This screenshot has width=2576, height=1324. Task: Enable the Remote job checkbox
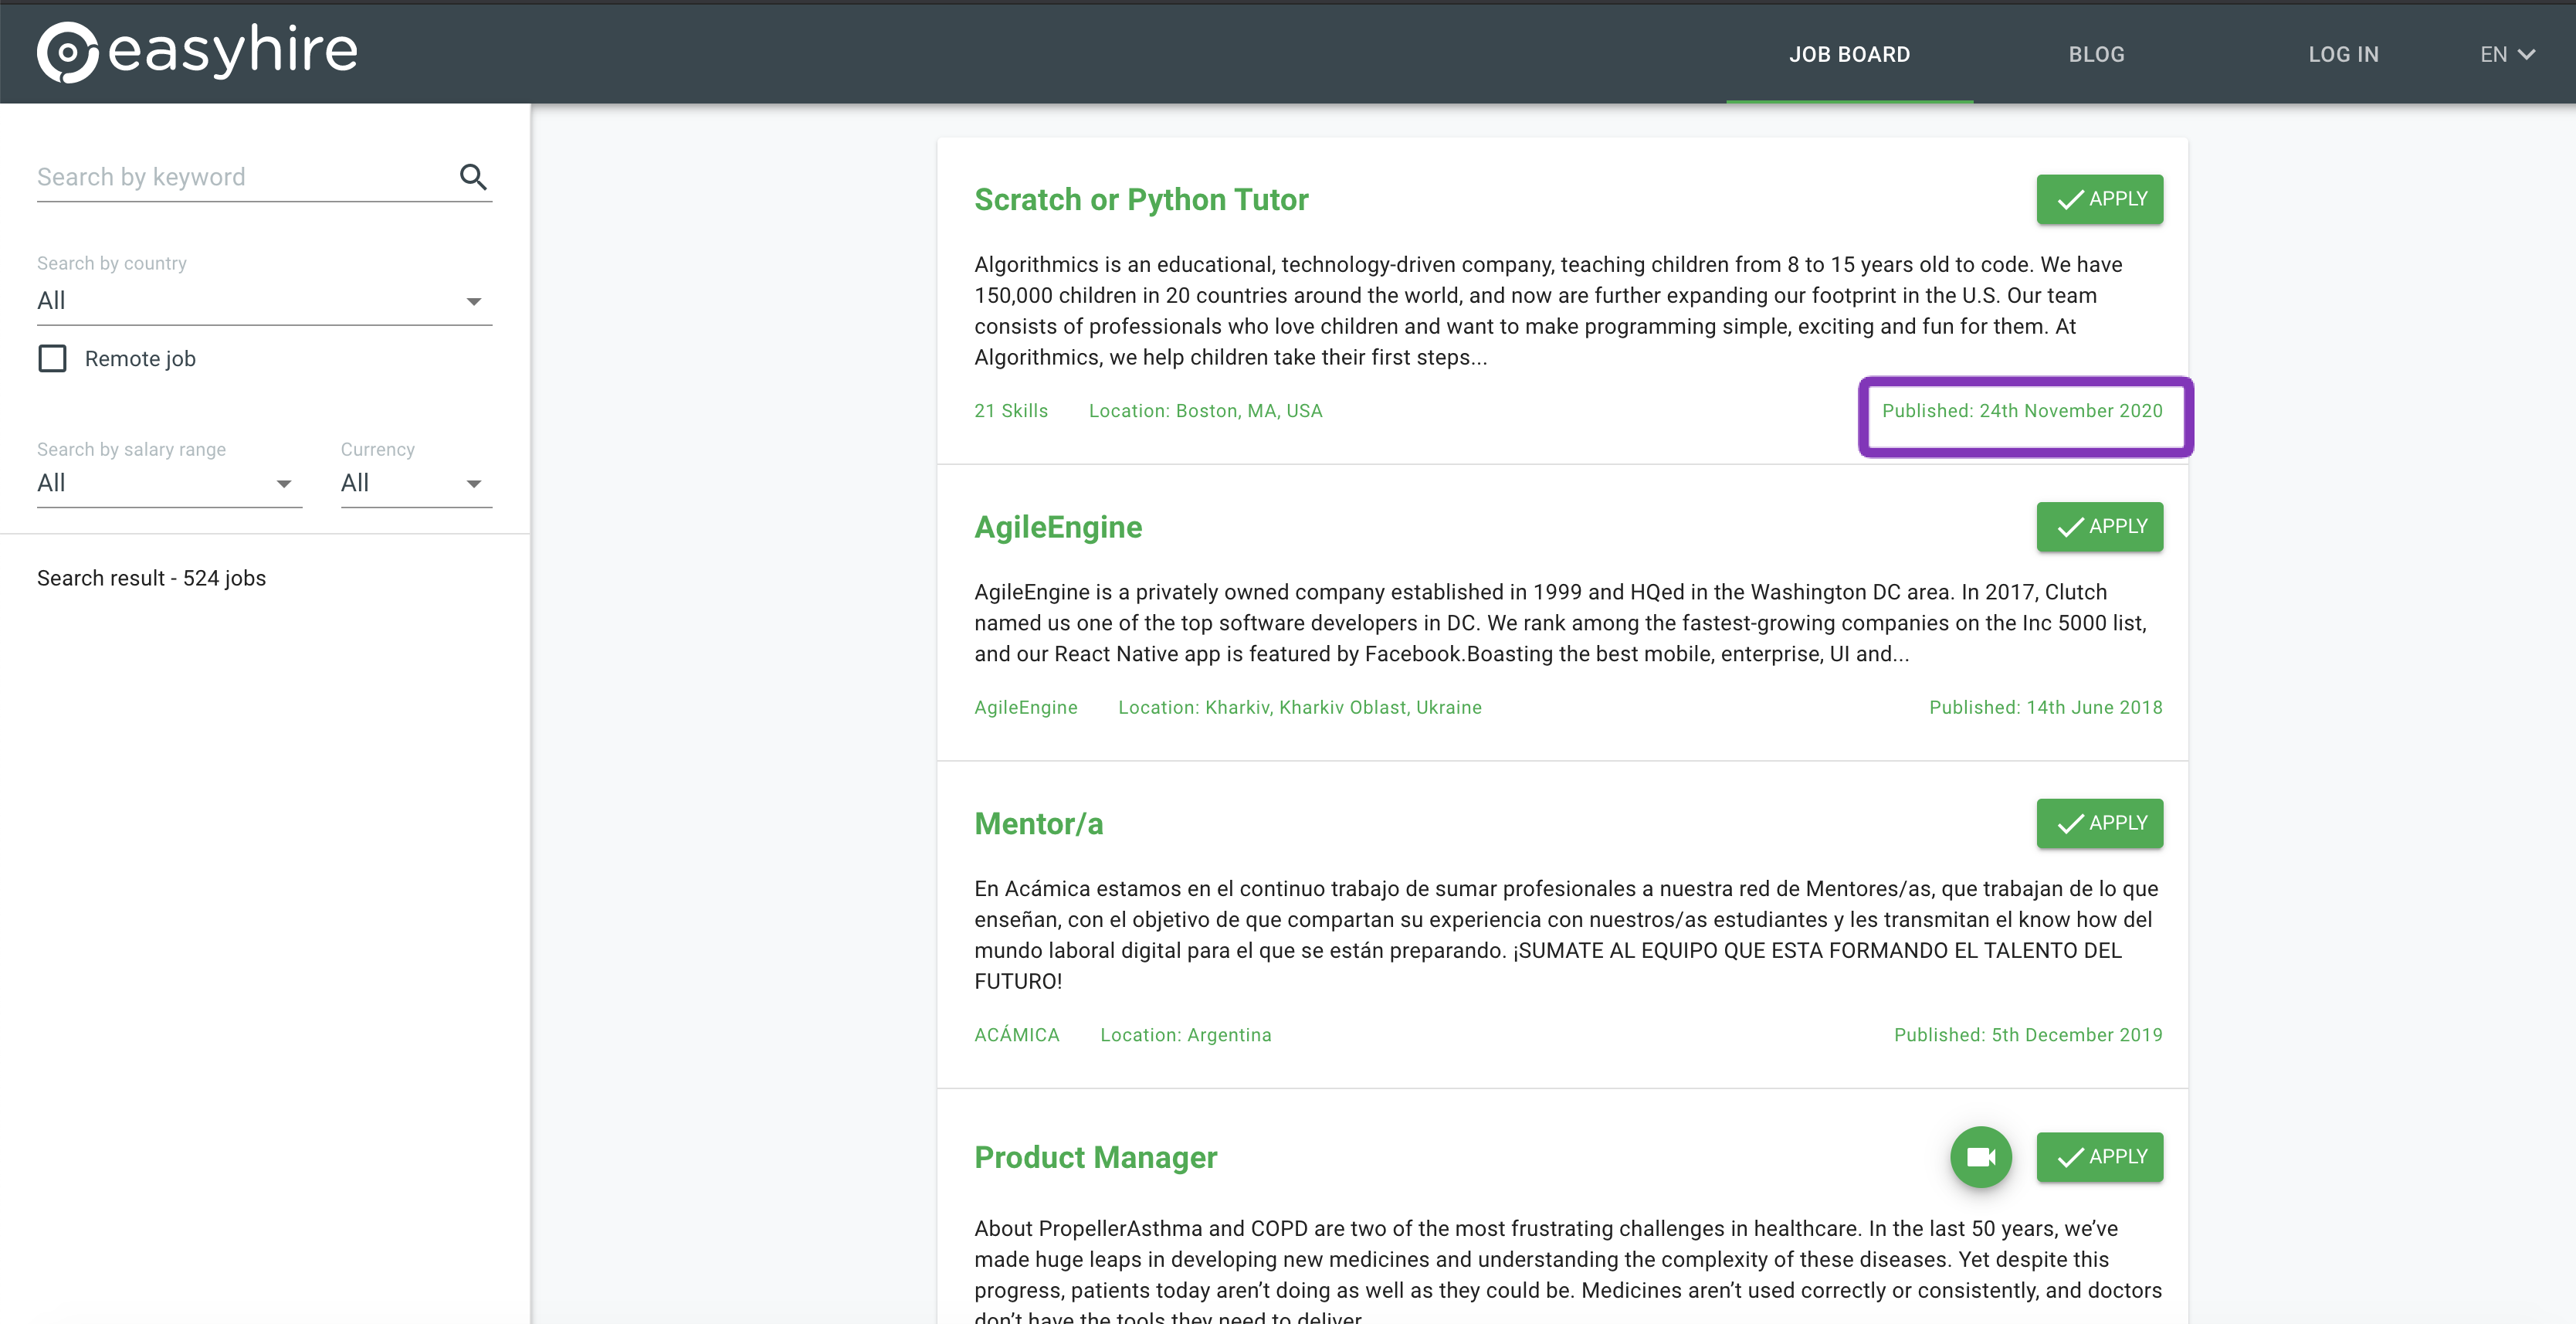pos(52,359)
